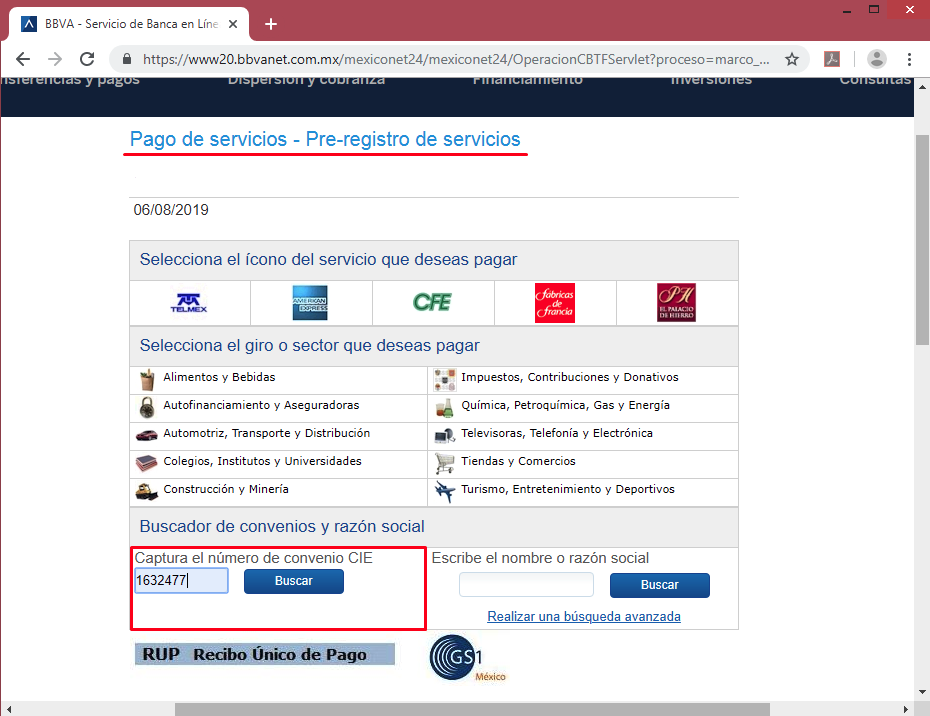
Task: Click Buscar for nombre o razón social
Action: [x=659, y=585]
